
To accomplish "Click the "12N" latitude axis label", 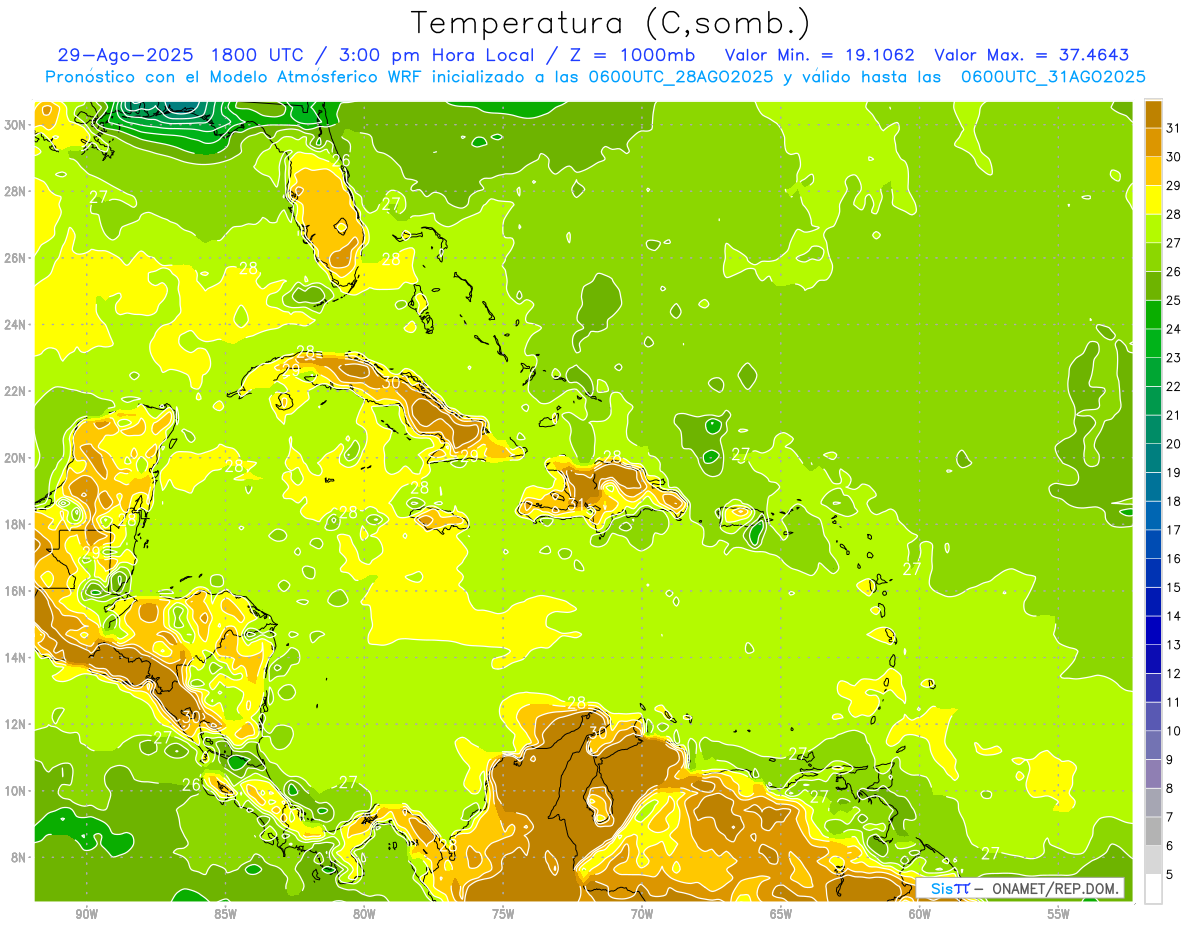I will (x=16, y=724).
